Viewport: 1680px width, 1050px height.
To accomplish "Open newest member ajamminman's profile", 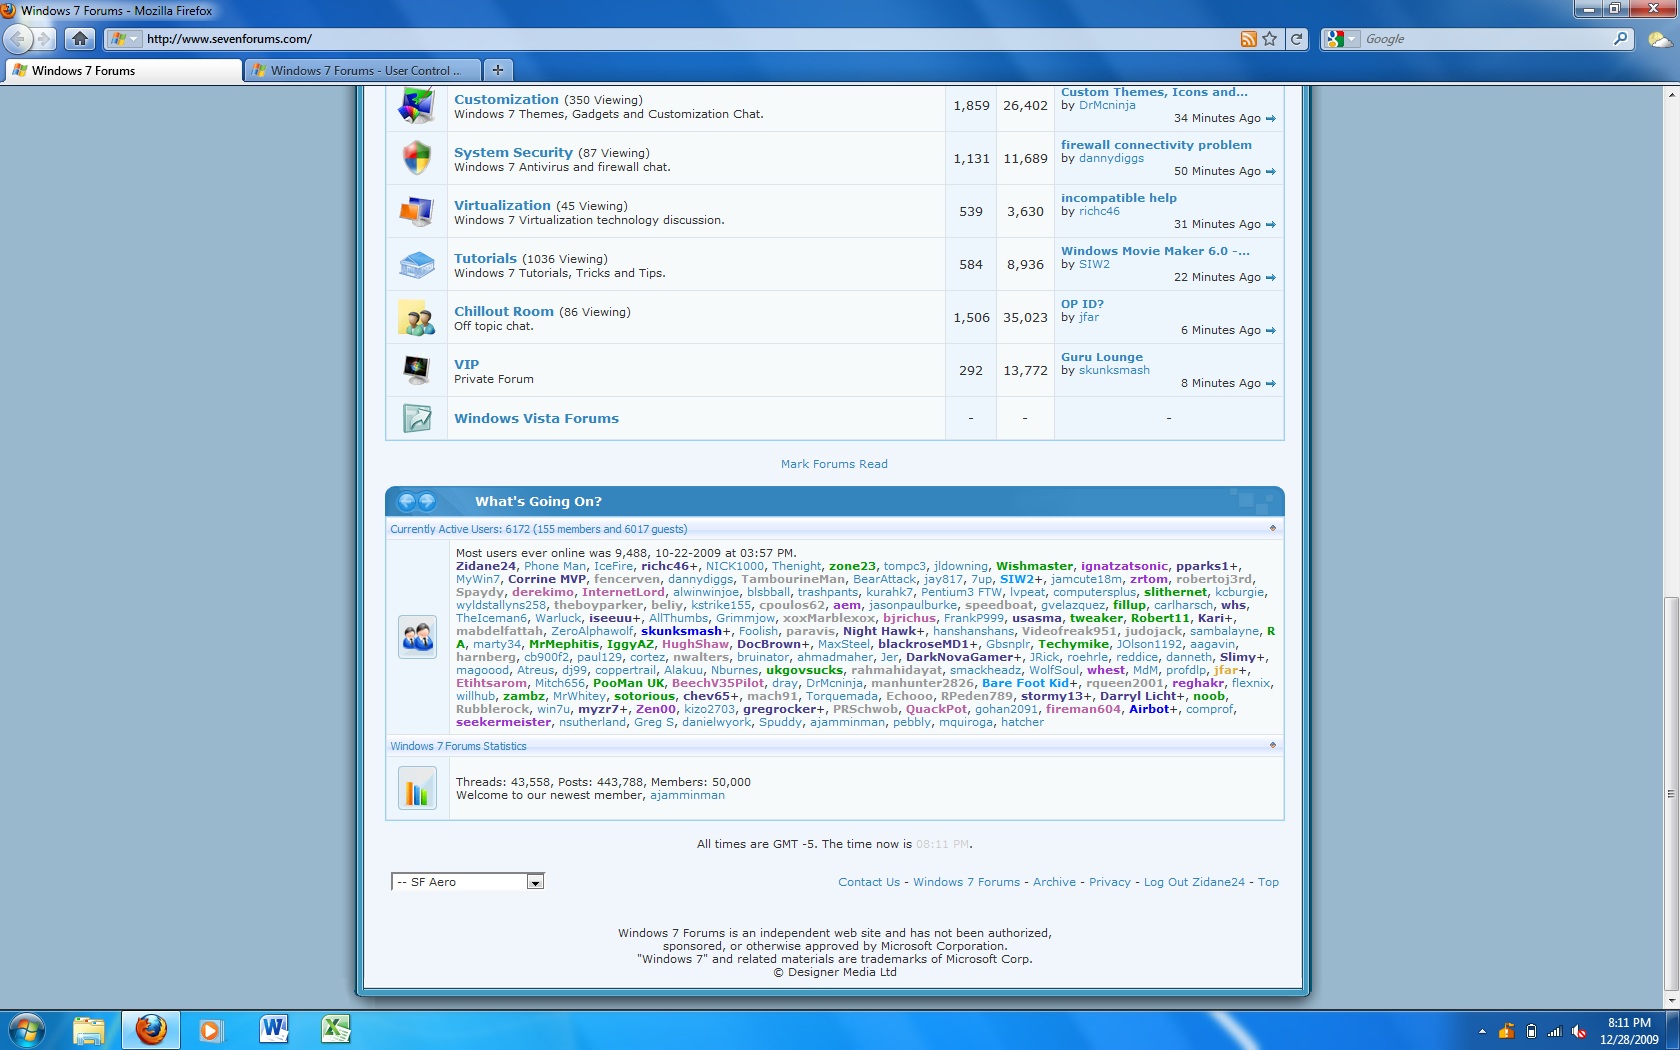I will click(687, 795).
